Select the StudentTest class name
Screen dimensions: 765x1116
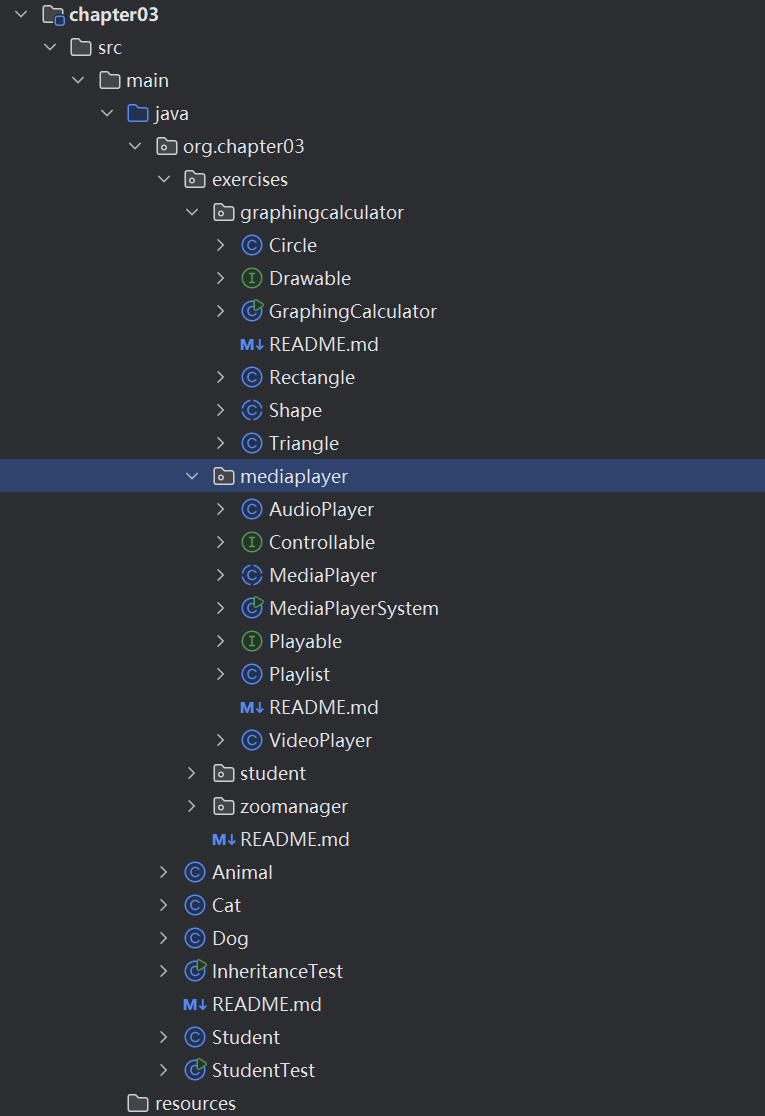tap(263, 1070)
